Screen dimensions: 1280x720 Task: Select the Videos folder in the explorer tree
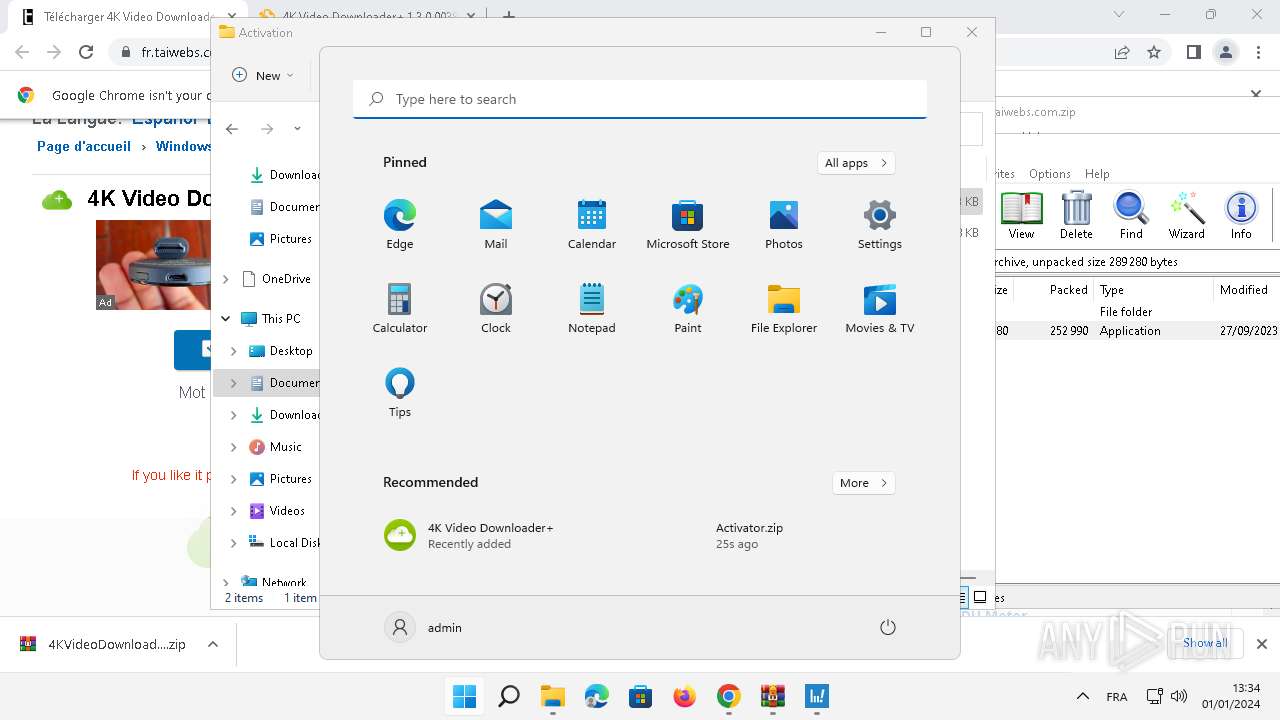tap(286, 511)
